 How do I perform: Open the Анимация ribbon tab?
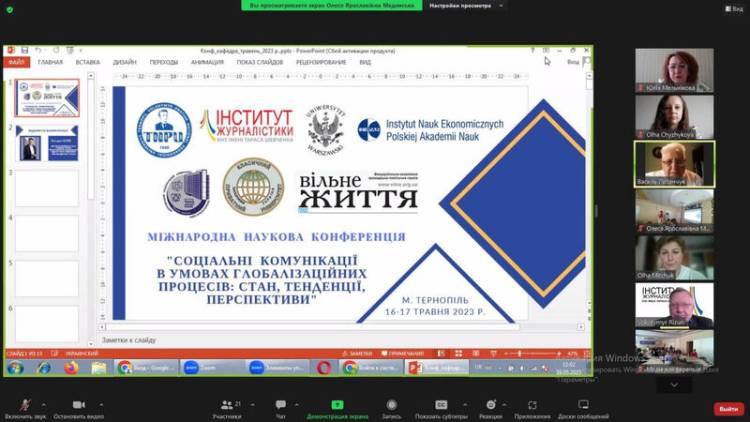pyautogui.click(x=207, y=62)
